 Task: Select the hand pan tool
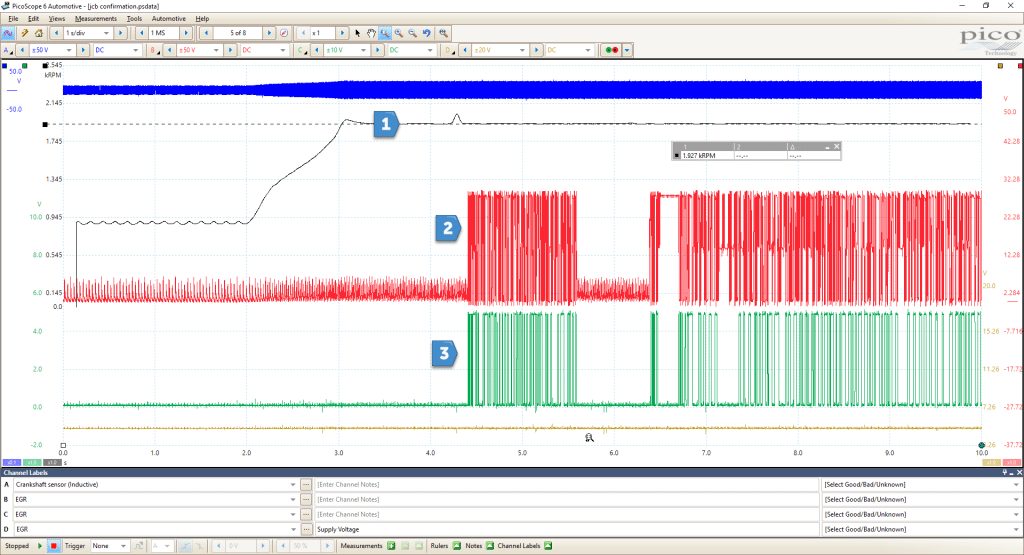[372, 33]
